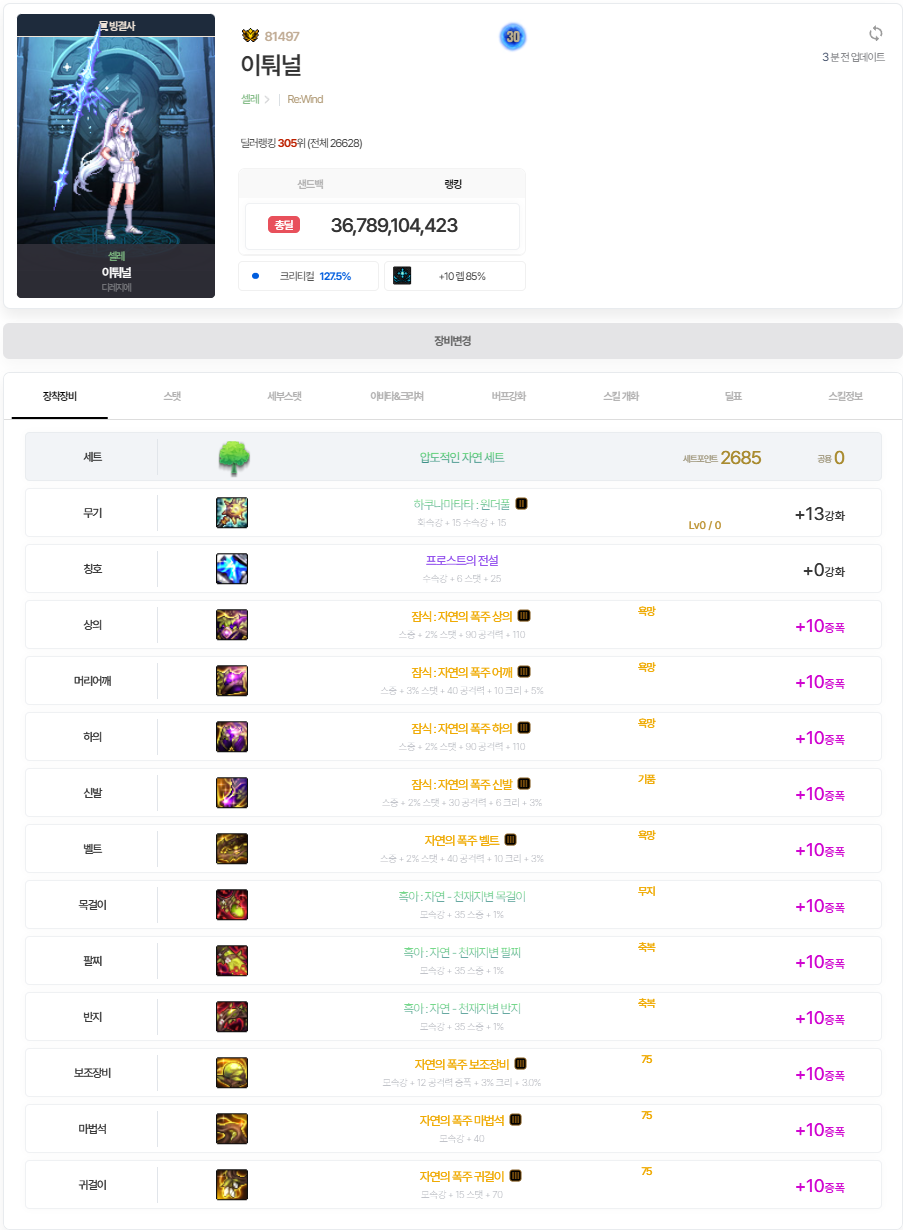Click the 장비변경 button
Screen dimensions: 903x1230
click(x=452, y=341)
